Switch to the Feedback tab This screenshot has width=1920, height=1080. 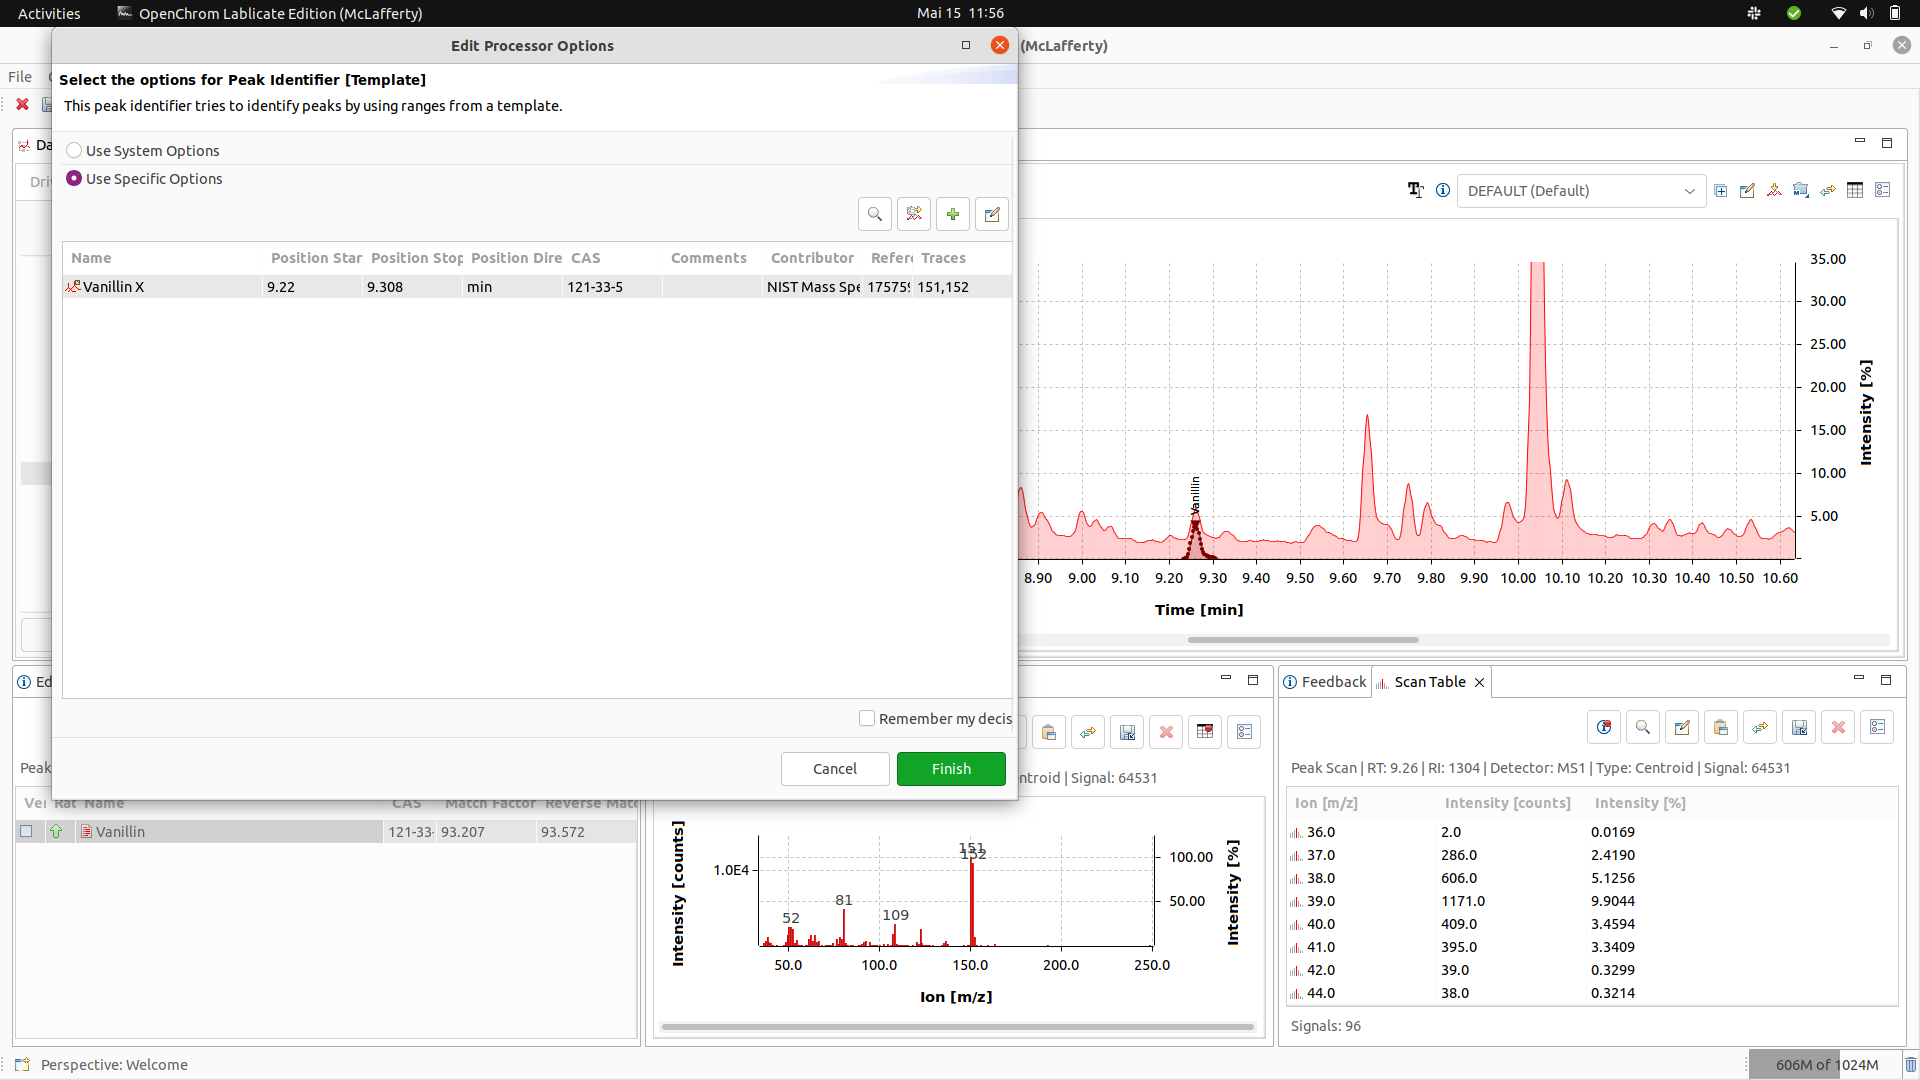coord(1333,681)
